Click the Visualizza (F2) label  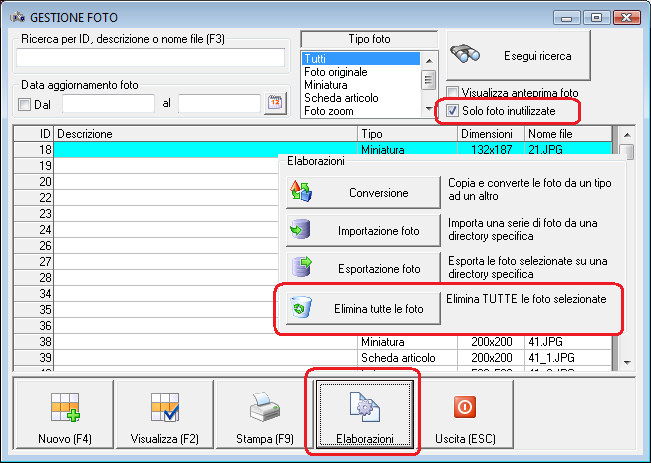click(165, 439)
